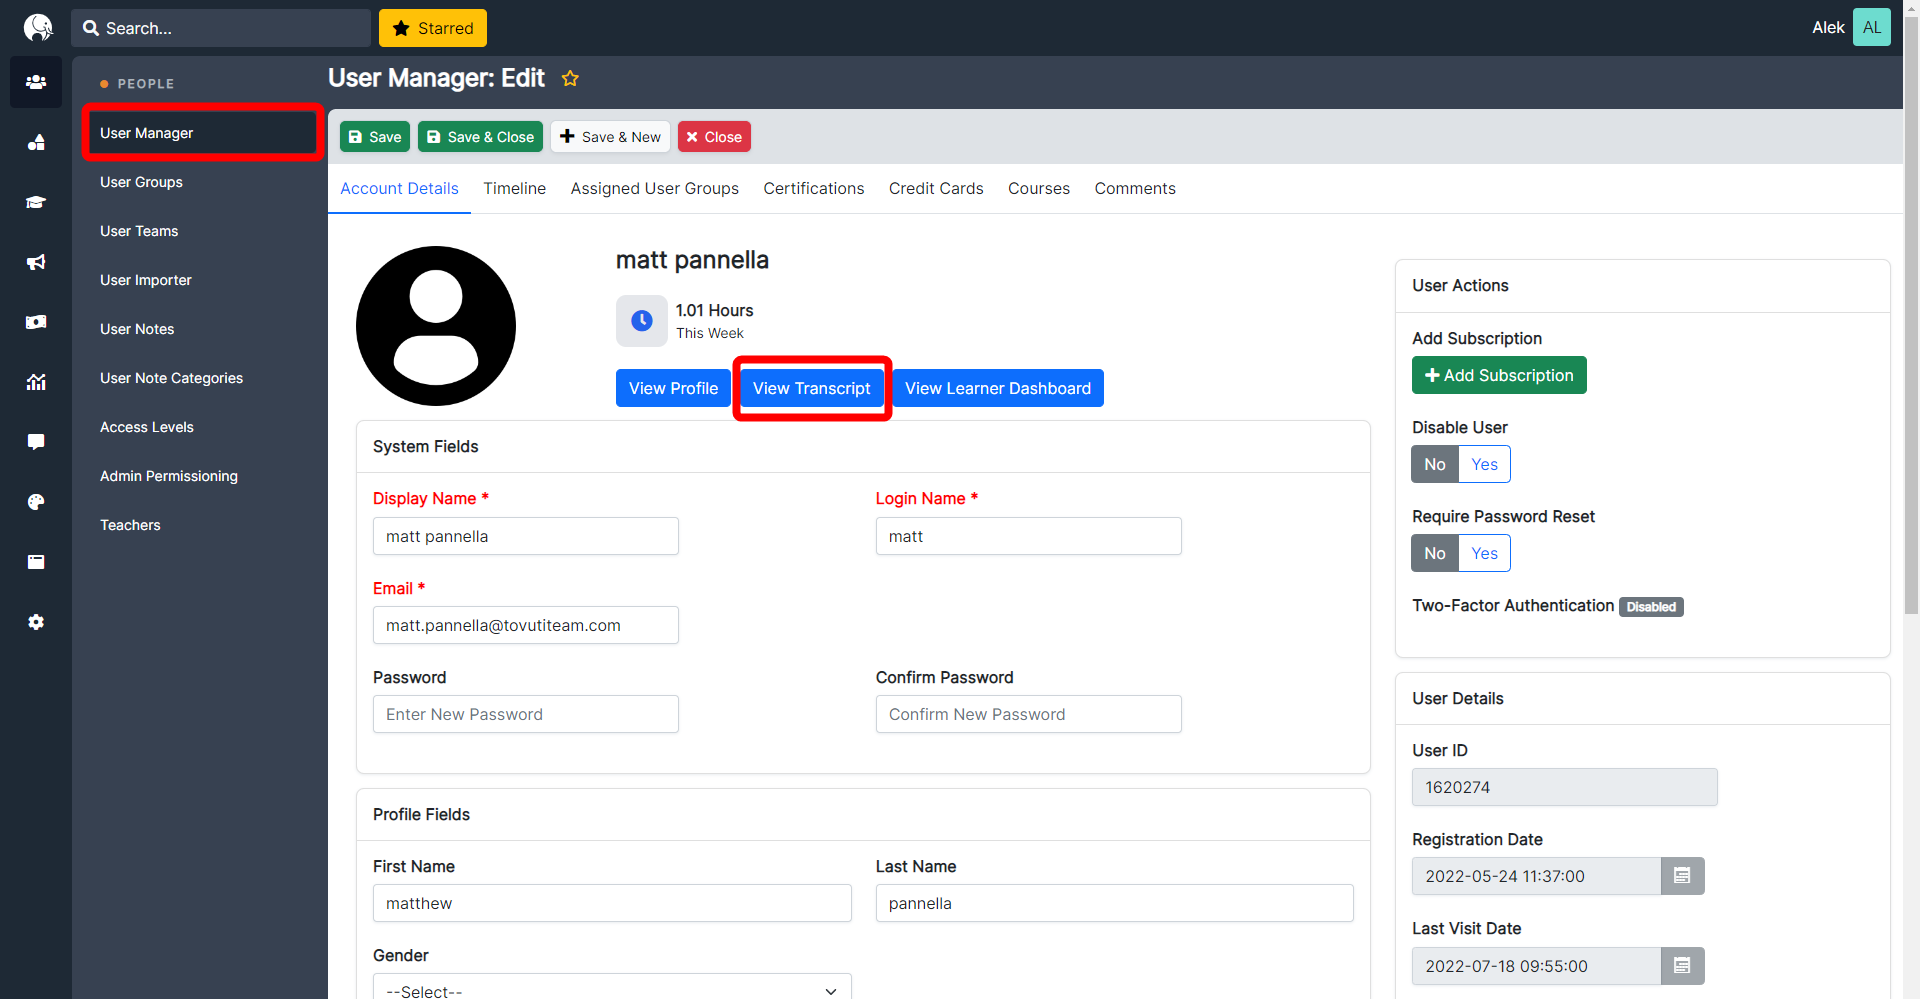1920x999 pixels.
Task: Open the People icon in the sidebar
Action: point(36,82)
